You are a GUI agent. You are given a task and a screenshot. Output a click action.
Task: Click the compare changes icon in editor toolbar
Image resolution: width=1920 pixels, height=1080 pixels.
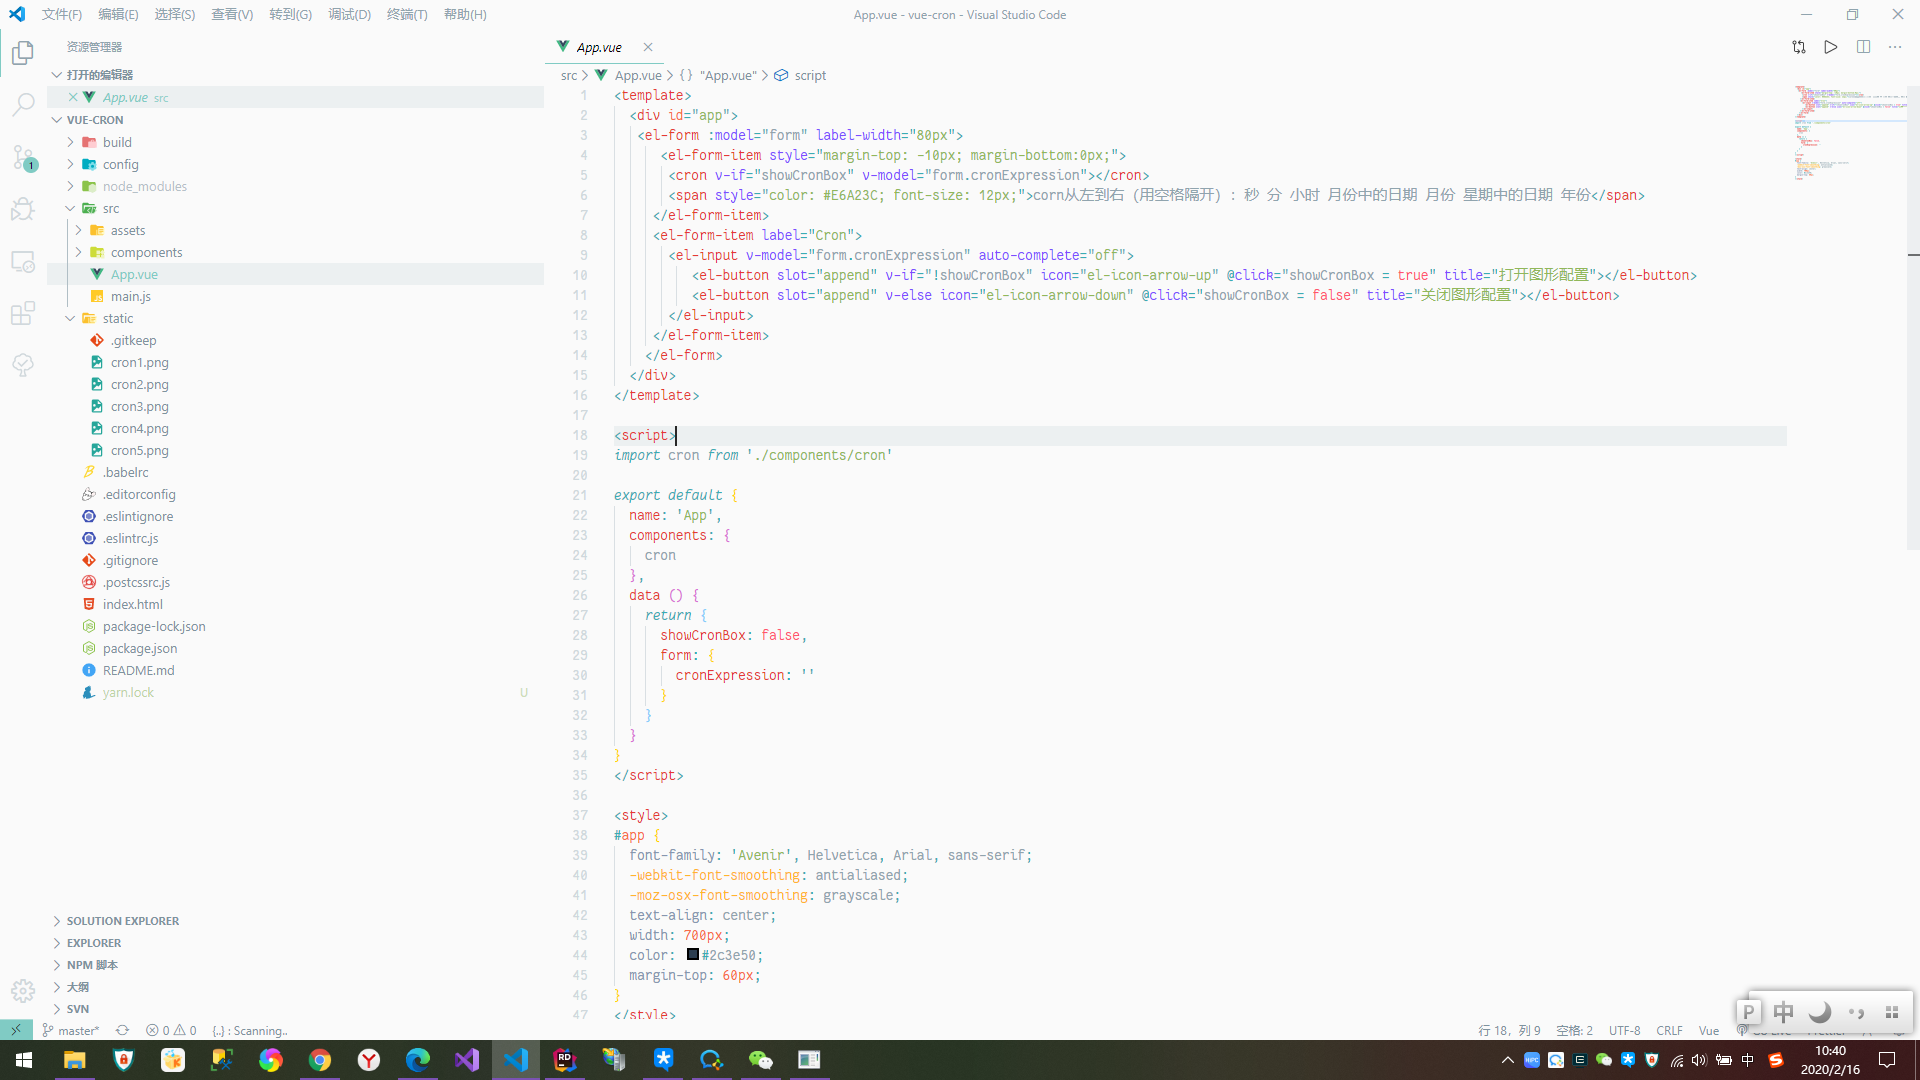tap(1799, 47)
